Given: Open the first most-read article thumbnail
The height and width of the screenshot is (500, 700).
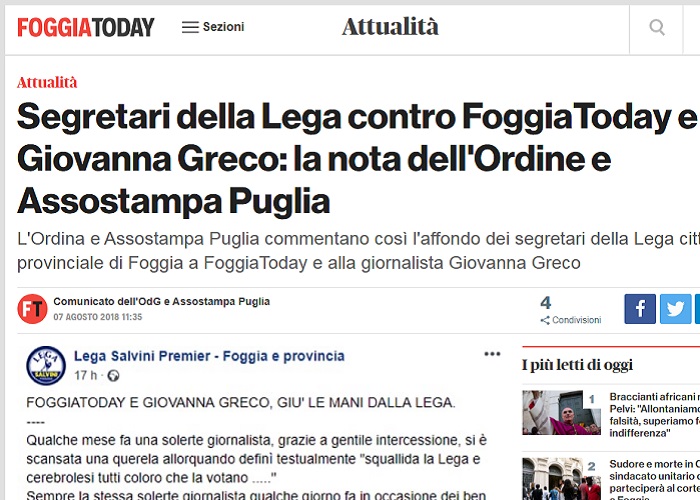Looking at the screenshot, I should point(561,412).
